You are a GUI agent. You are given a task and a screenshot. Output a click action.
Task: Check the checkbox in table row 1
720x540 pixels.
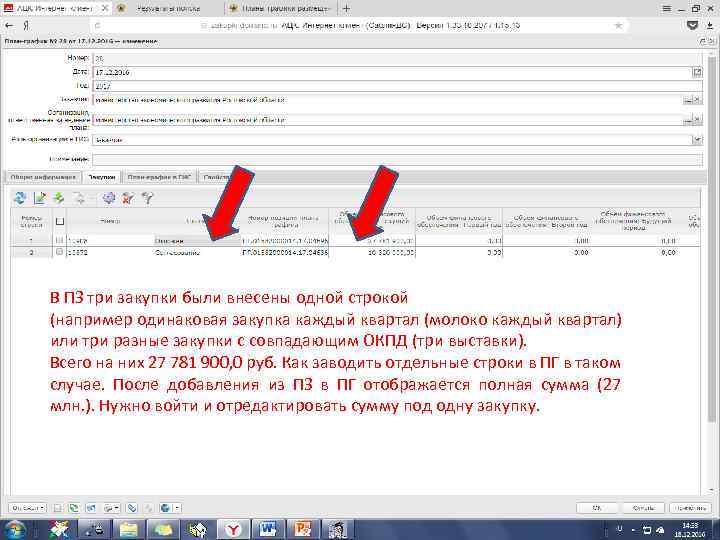(59, 240)
